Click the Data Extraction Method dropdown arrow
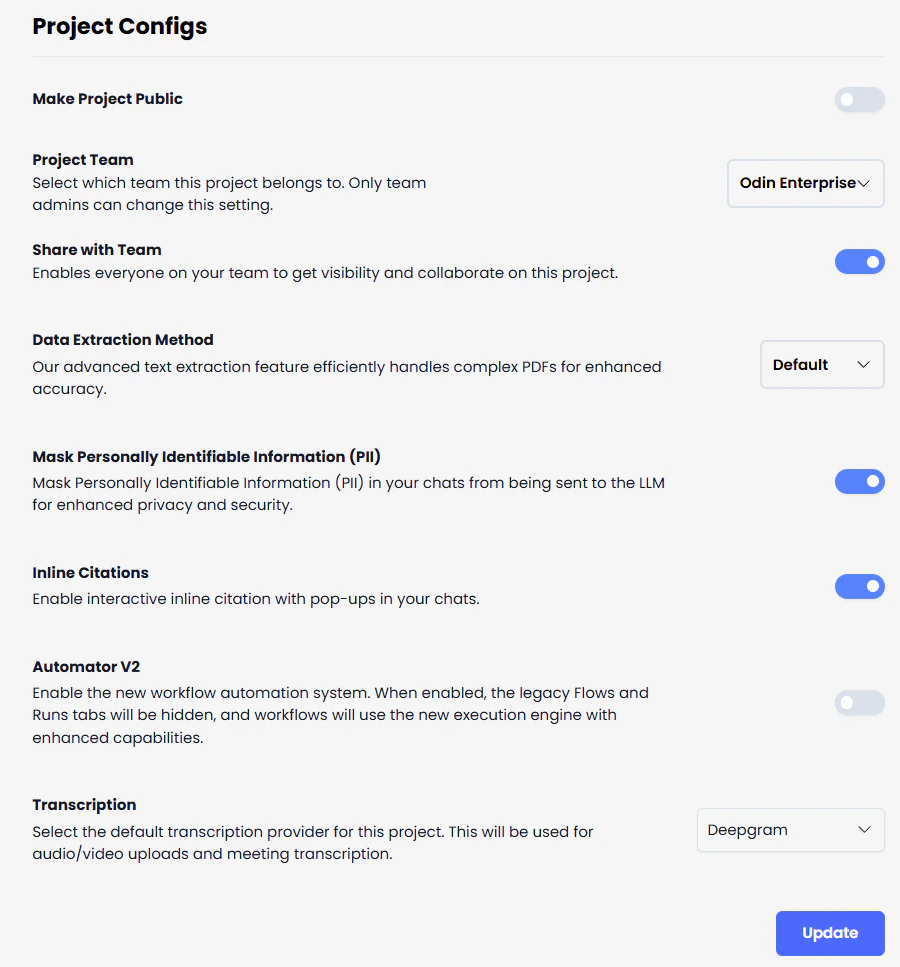The height and width of the screenshot is (967, 900). (866, 364)
